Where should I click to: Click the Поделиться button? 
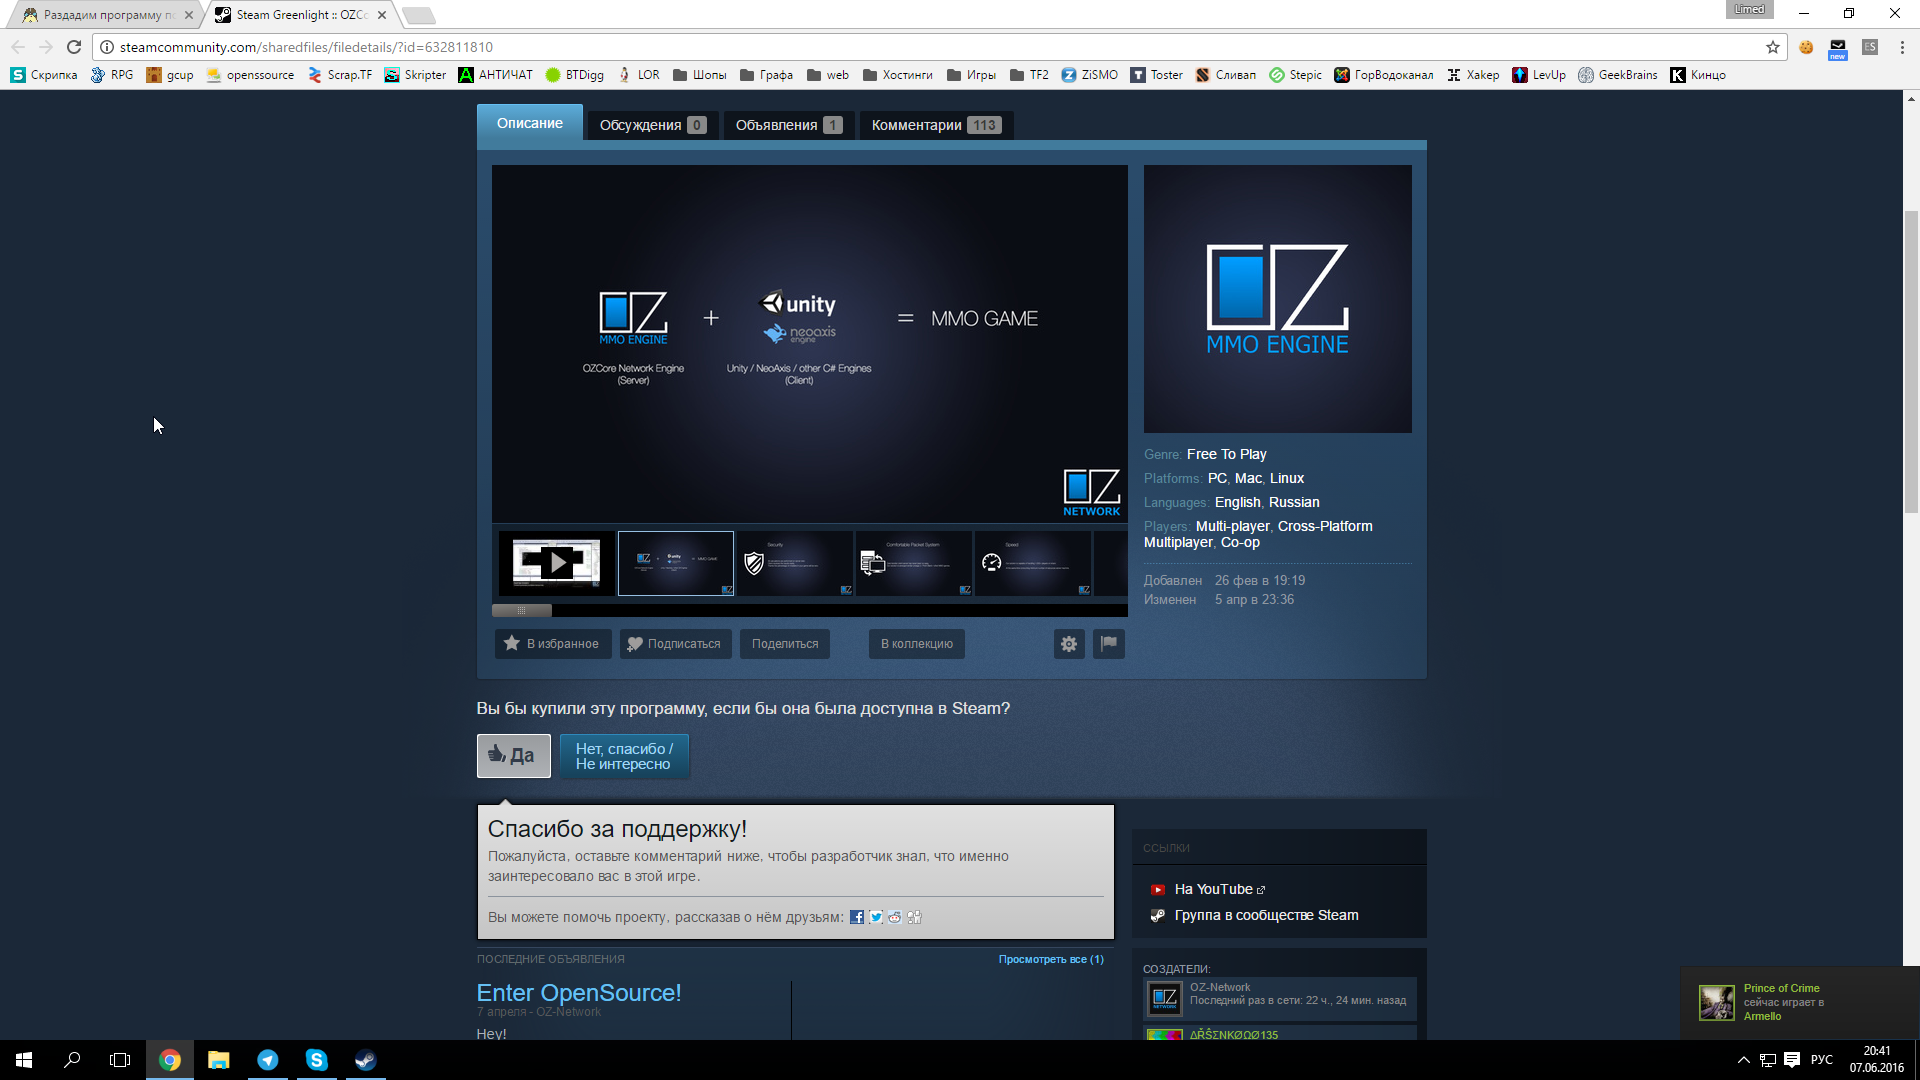pyautogui.click(x=785, y=644)
